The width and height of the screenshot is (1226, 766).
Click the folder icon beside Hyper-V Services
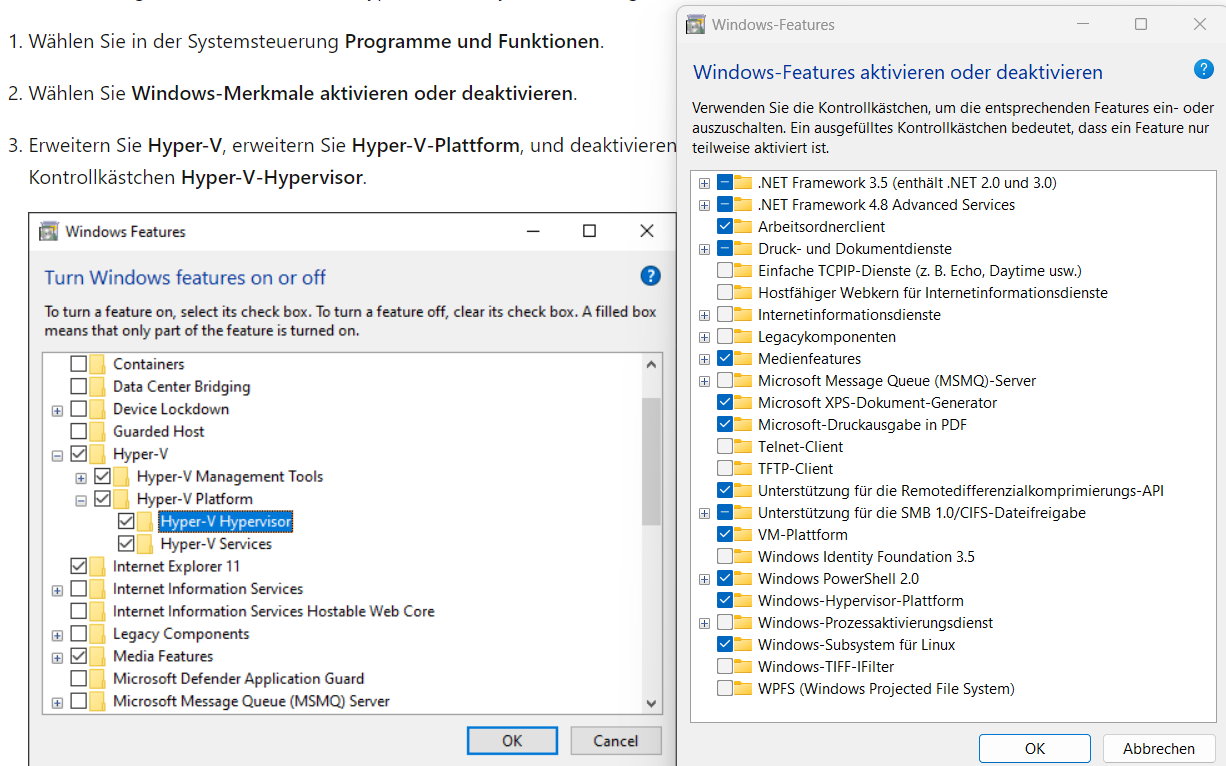click(x=145, y=544)
